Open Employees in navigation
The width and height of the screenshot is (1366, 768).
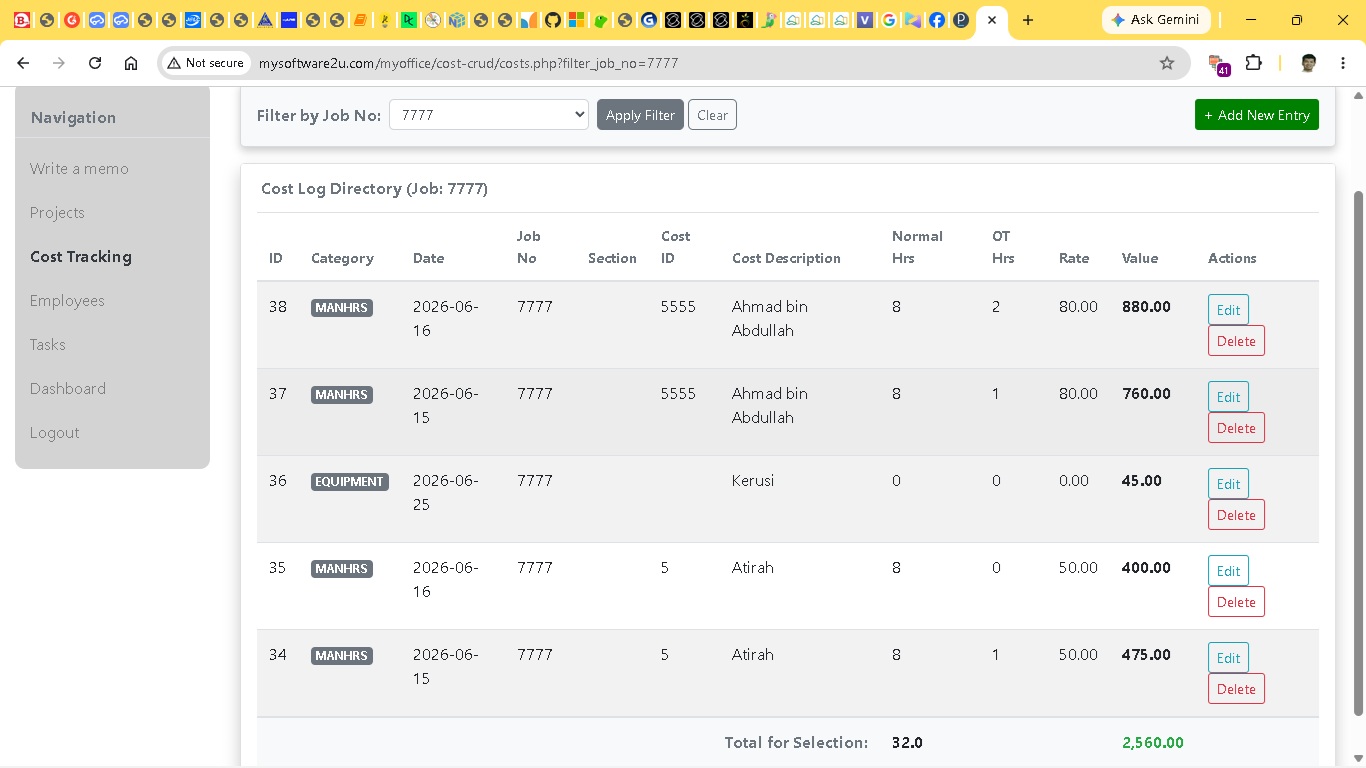pyautogui.click(x=67, y=301)
